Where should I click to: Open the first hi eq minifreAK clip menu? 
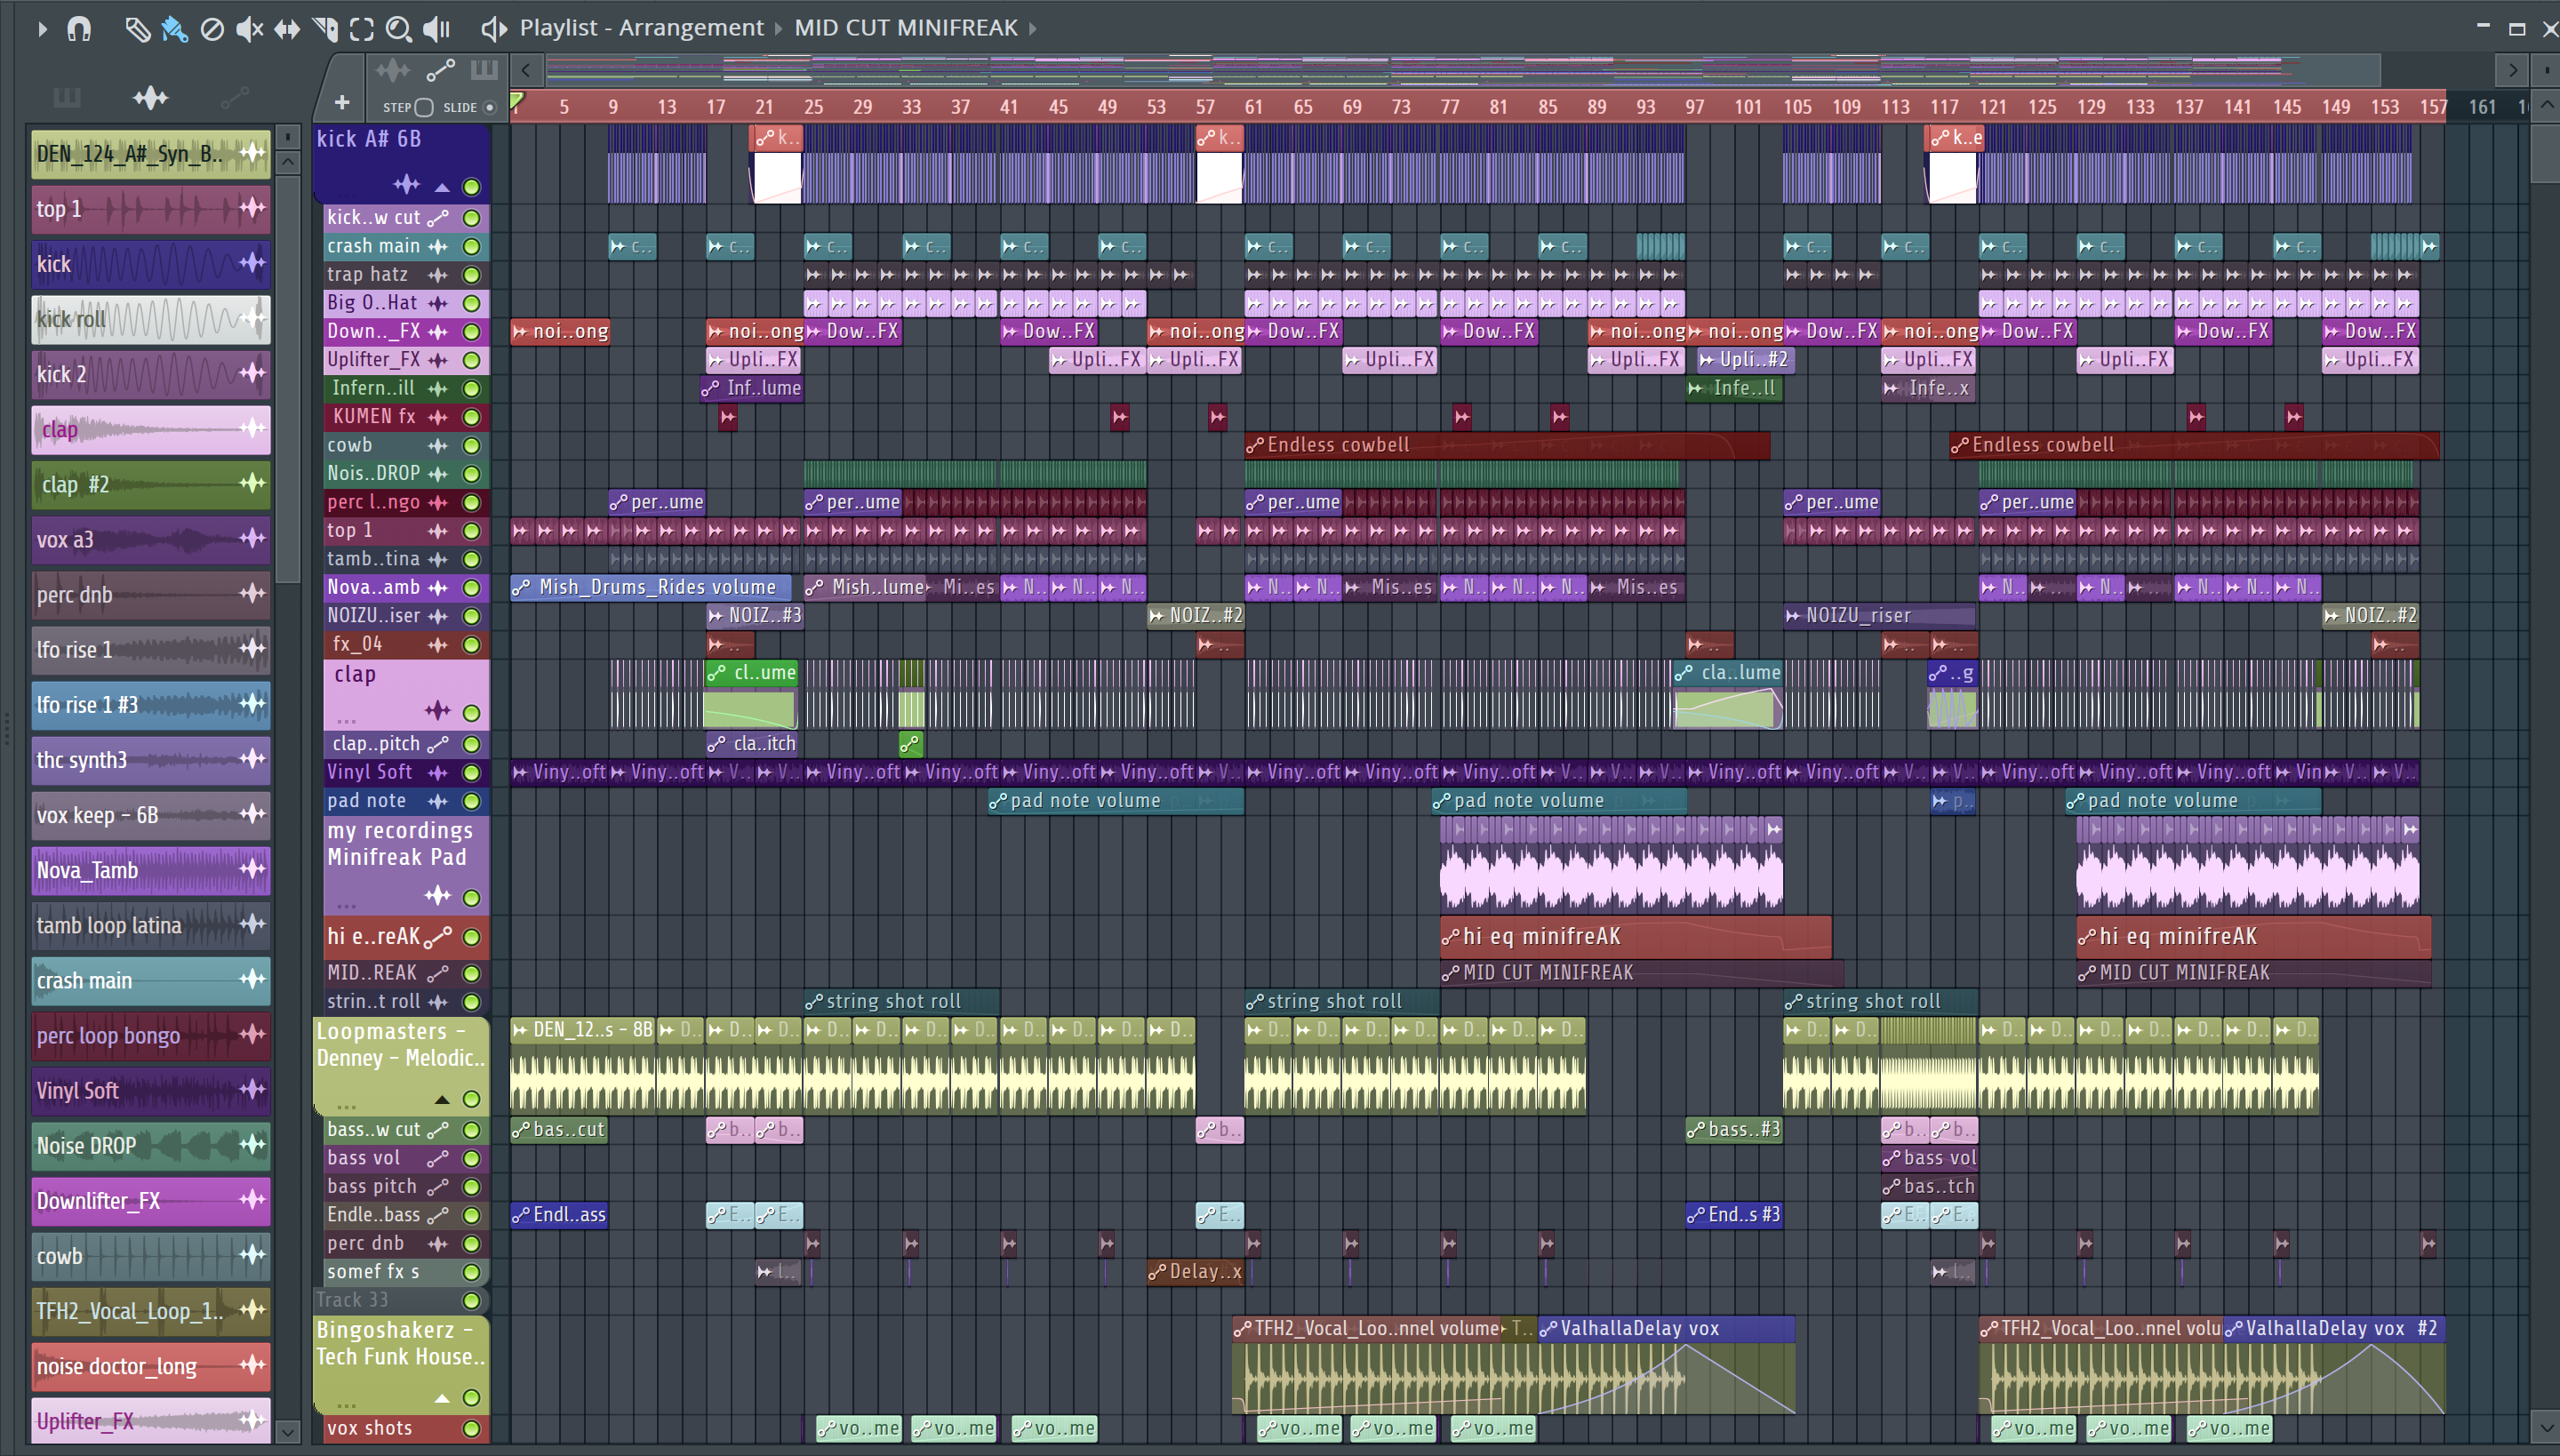[x=1451, y=937]
